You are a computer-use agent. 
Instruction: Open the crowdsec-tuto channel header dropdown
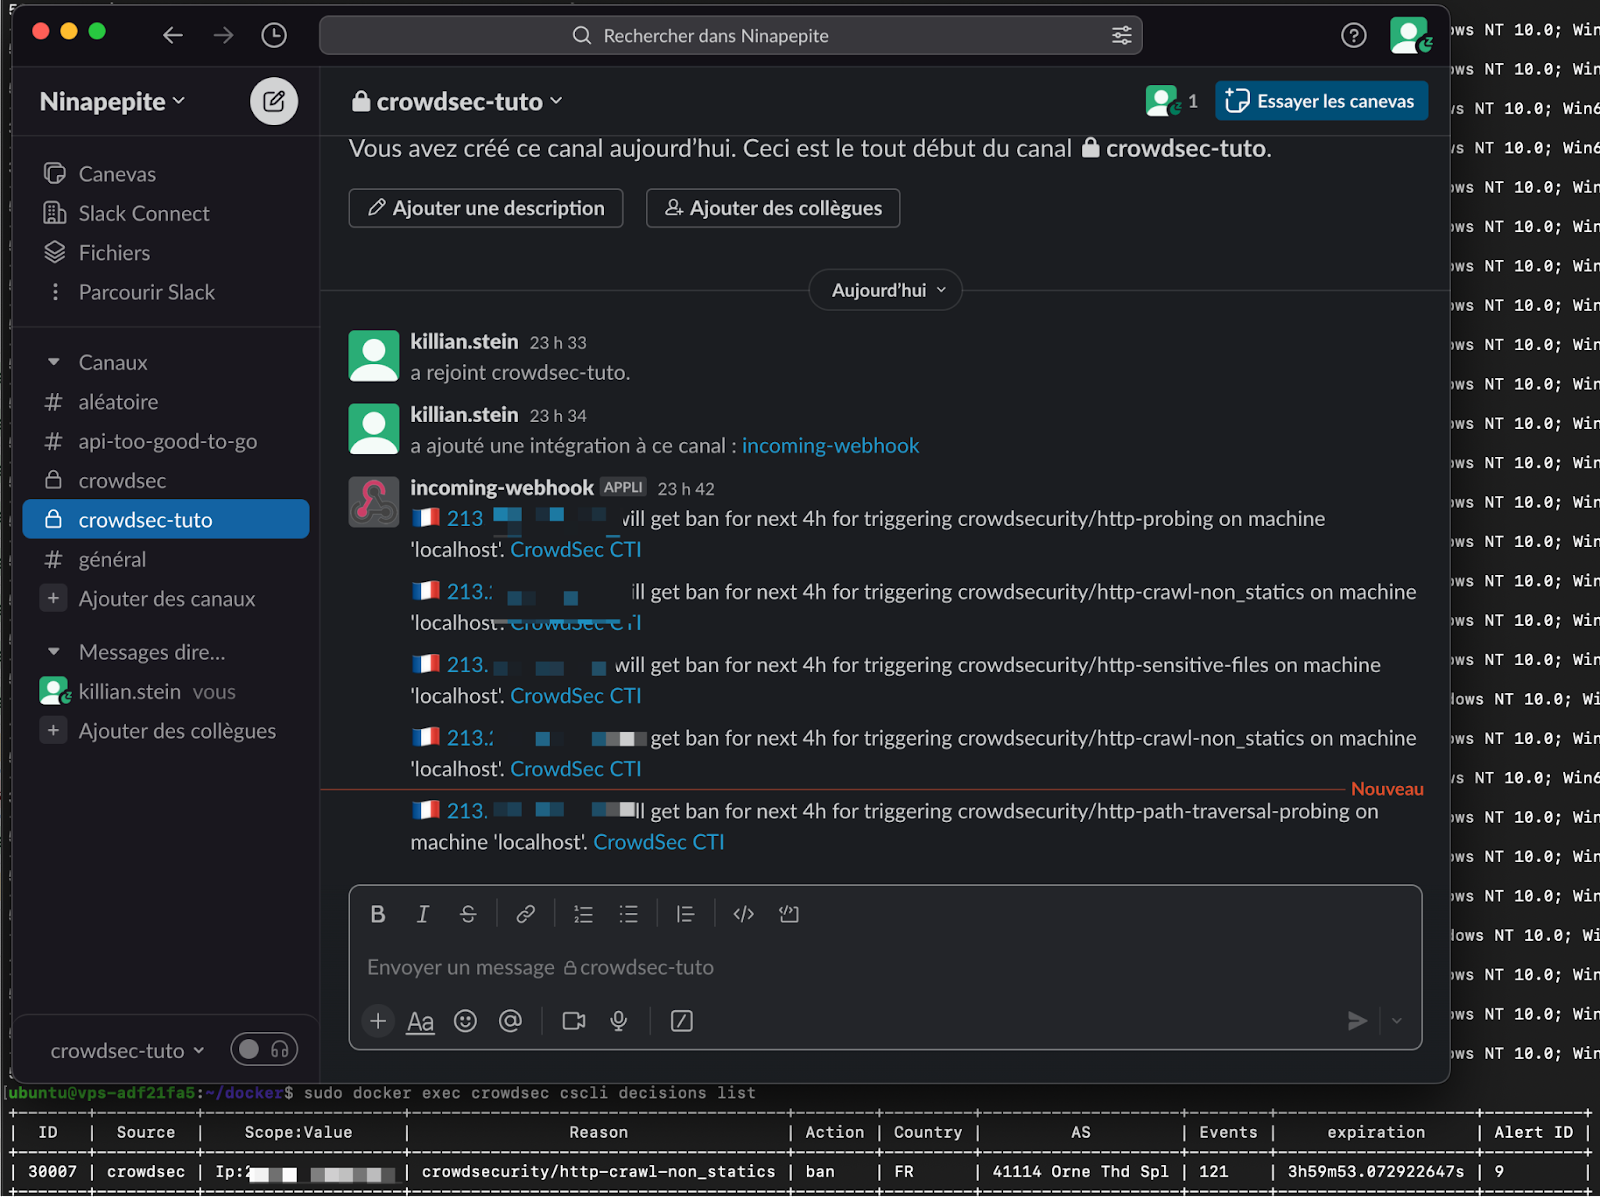pos(457,101)
